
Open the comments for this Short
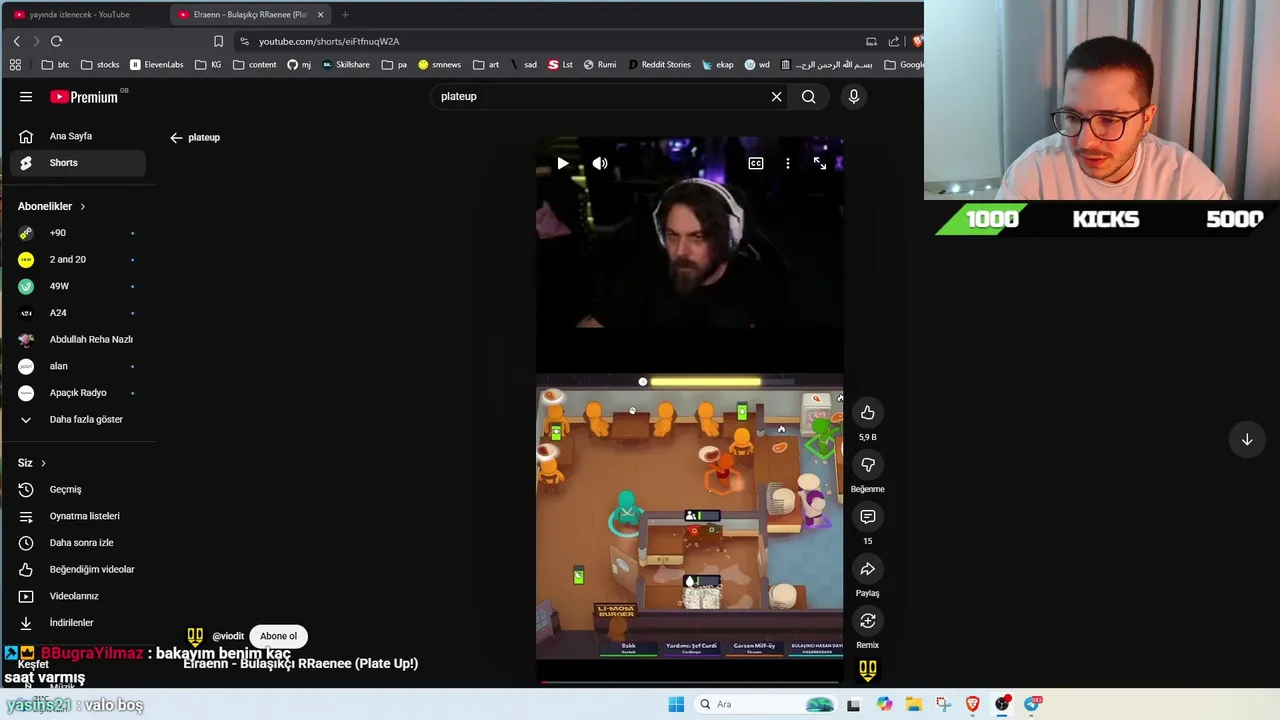click(867, 517)
